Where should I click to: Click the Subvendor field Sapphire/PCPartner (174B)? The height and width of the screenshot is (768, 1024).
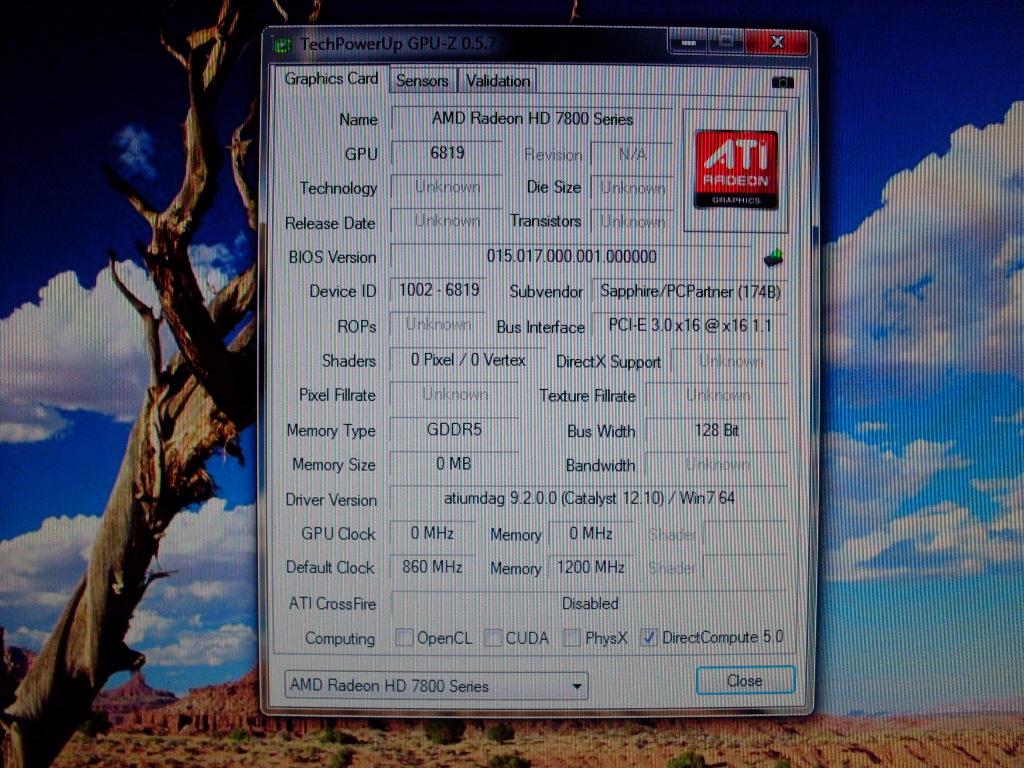(x=690, y=291)
